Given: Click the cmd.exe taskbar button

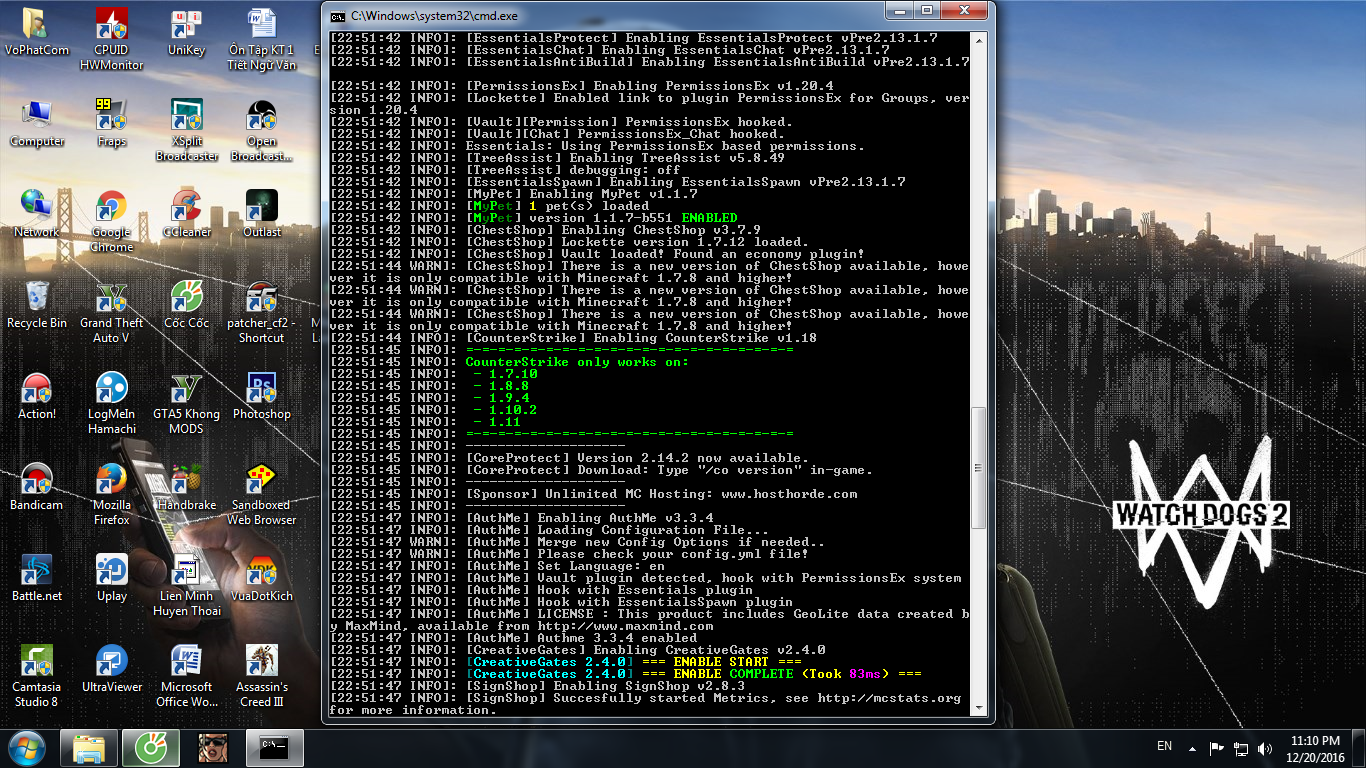Looking at the screenshot, I should click(x=273, y=747).
